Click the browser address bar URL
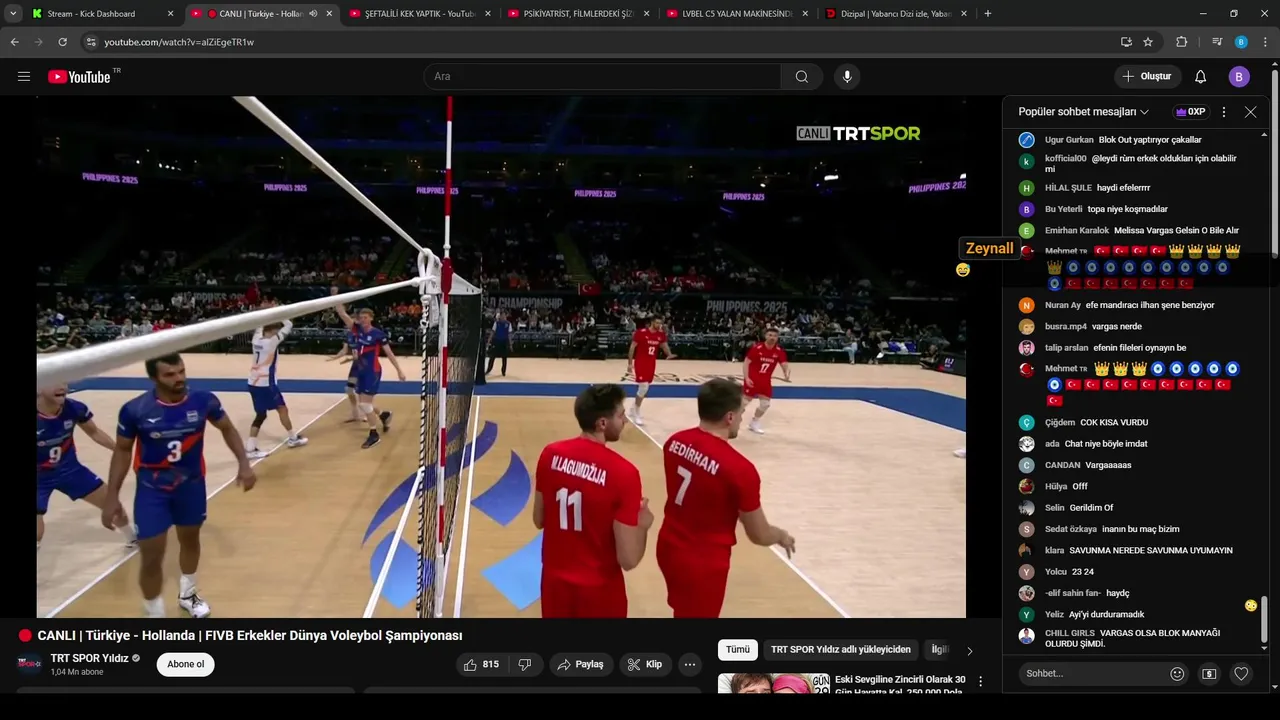1280x720 pixels. pyautogui.click(x=179, y=42)
